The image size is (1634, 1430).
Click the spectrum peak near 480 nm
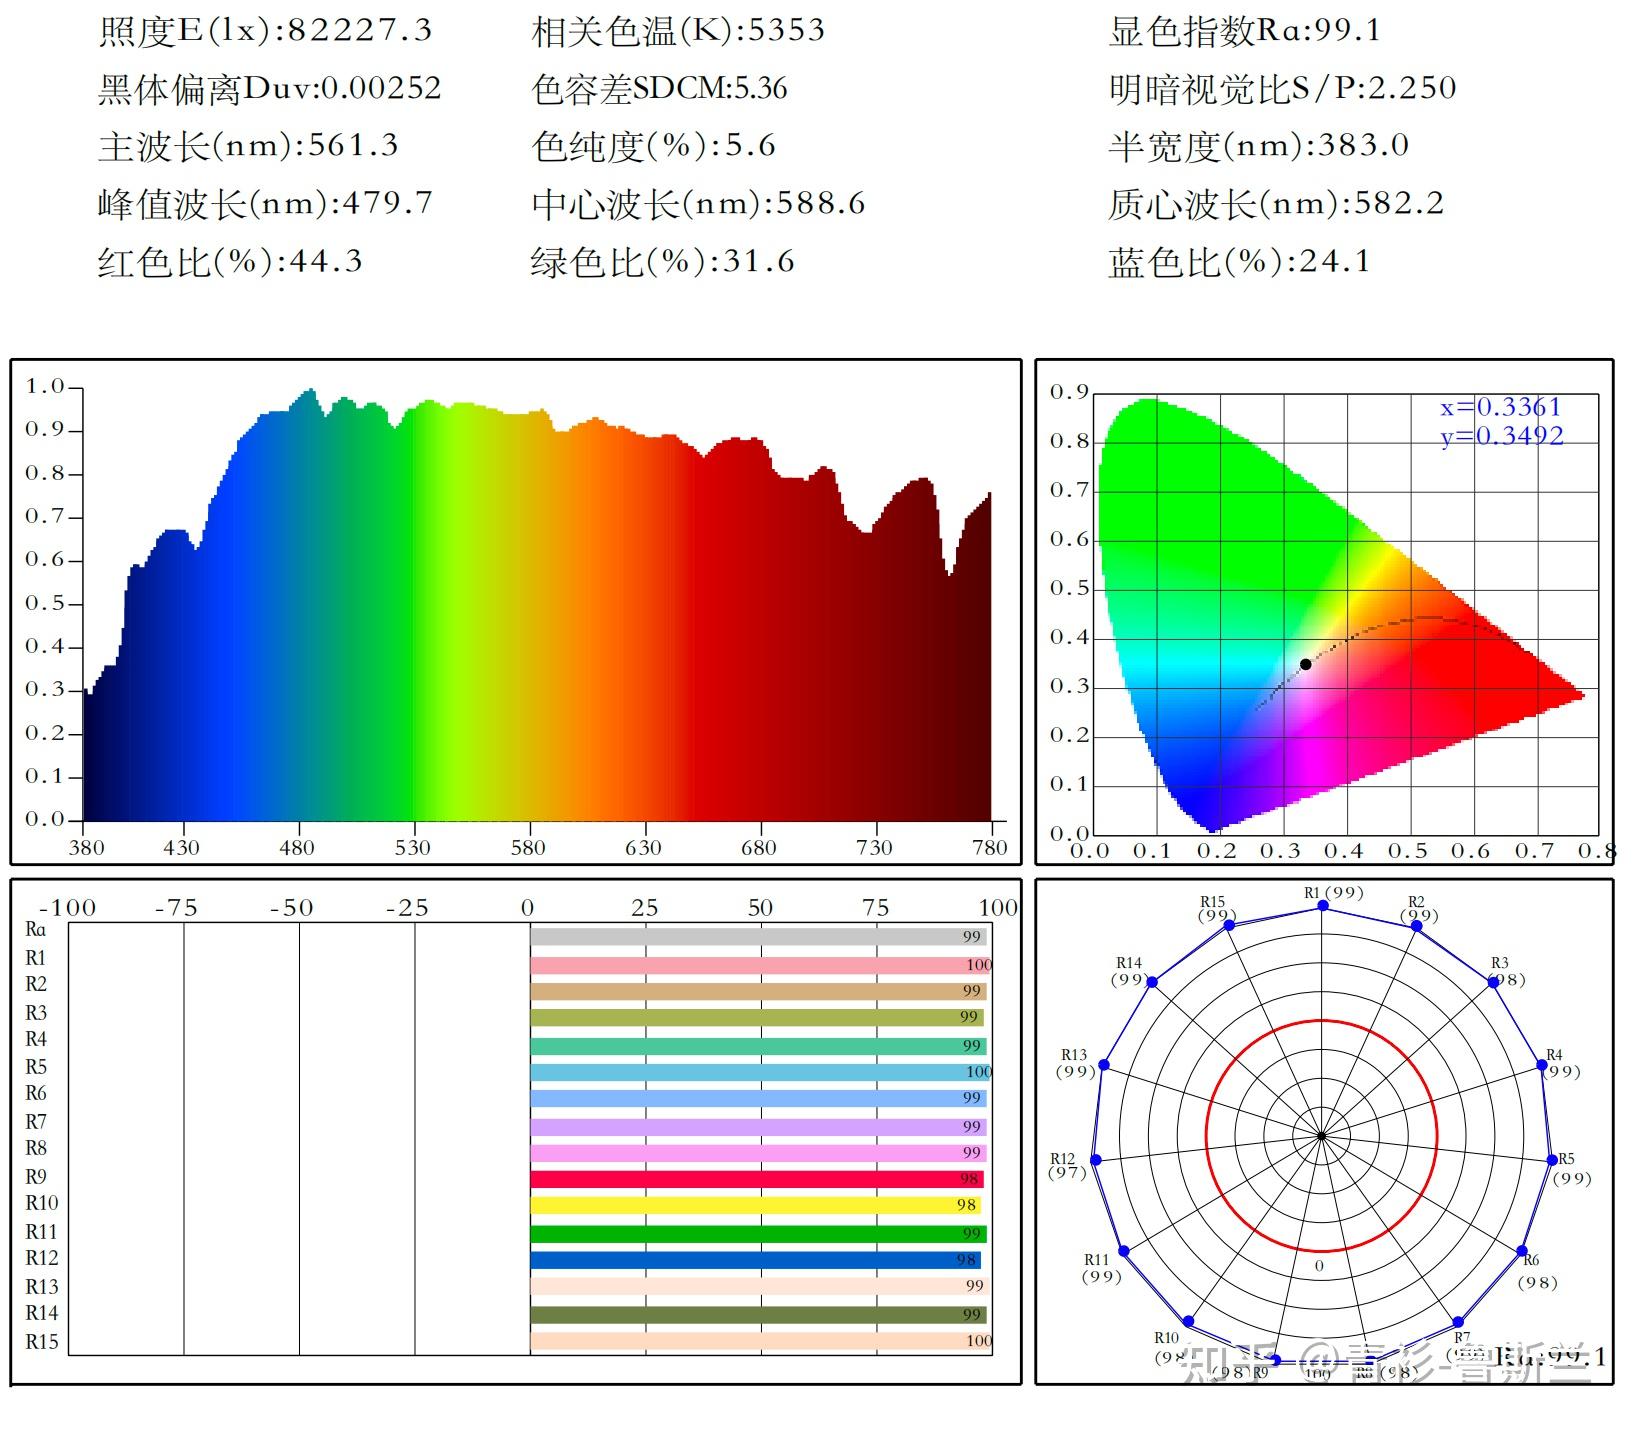point(309,392)
